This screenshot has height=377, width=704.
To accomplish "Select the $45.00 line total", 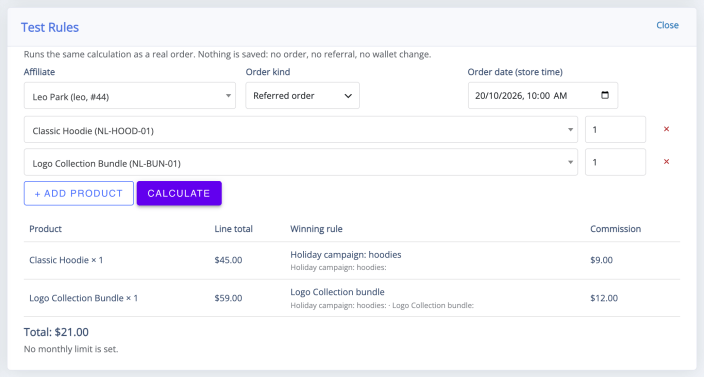I will (x=228, y=260).
